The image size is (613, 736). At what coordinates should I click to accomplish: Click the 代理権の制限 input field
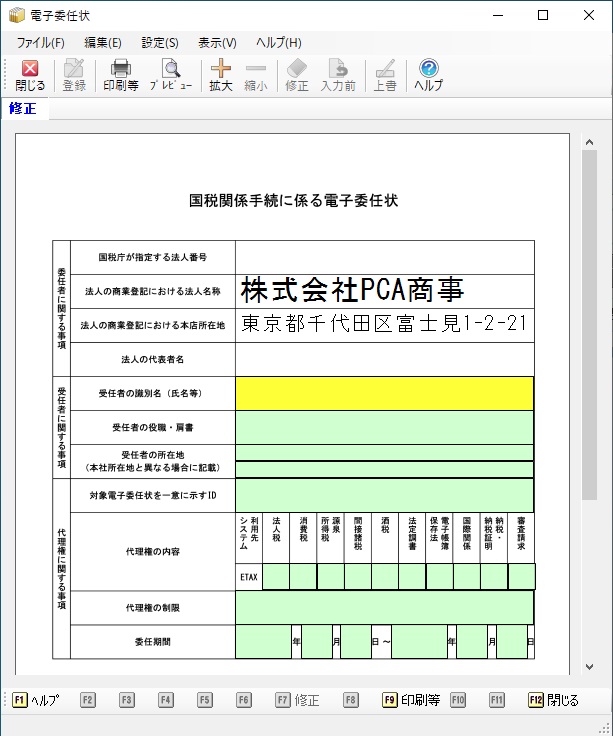tap(384, 607)
